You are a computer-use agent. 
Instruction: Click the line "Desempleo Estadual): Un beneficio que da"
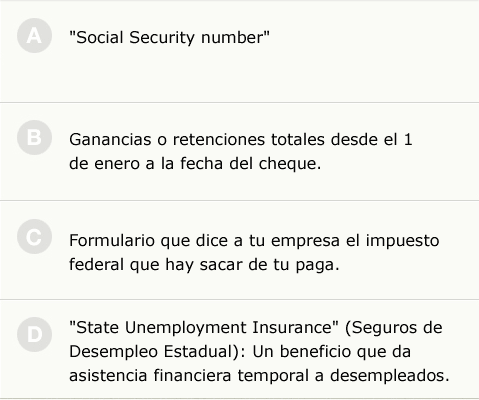pos(240,352)
